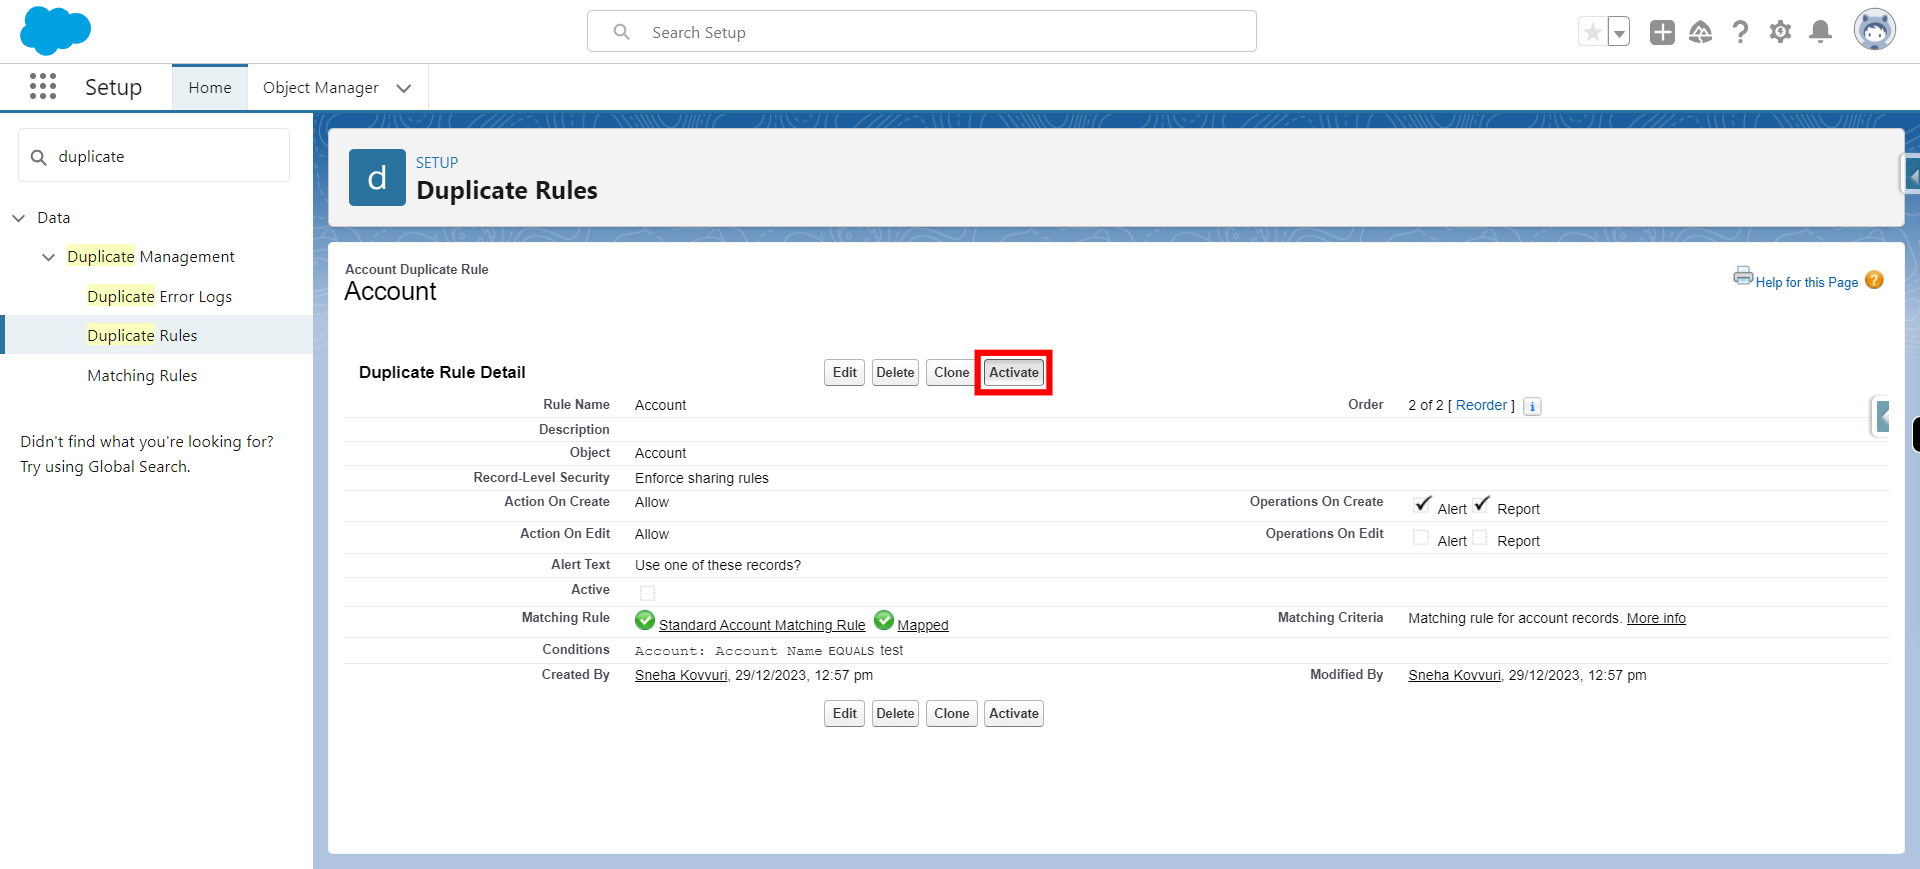Click the bottom Clone button

(x=951, y=713)
